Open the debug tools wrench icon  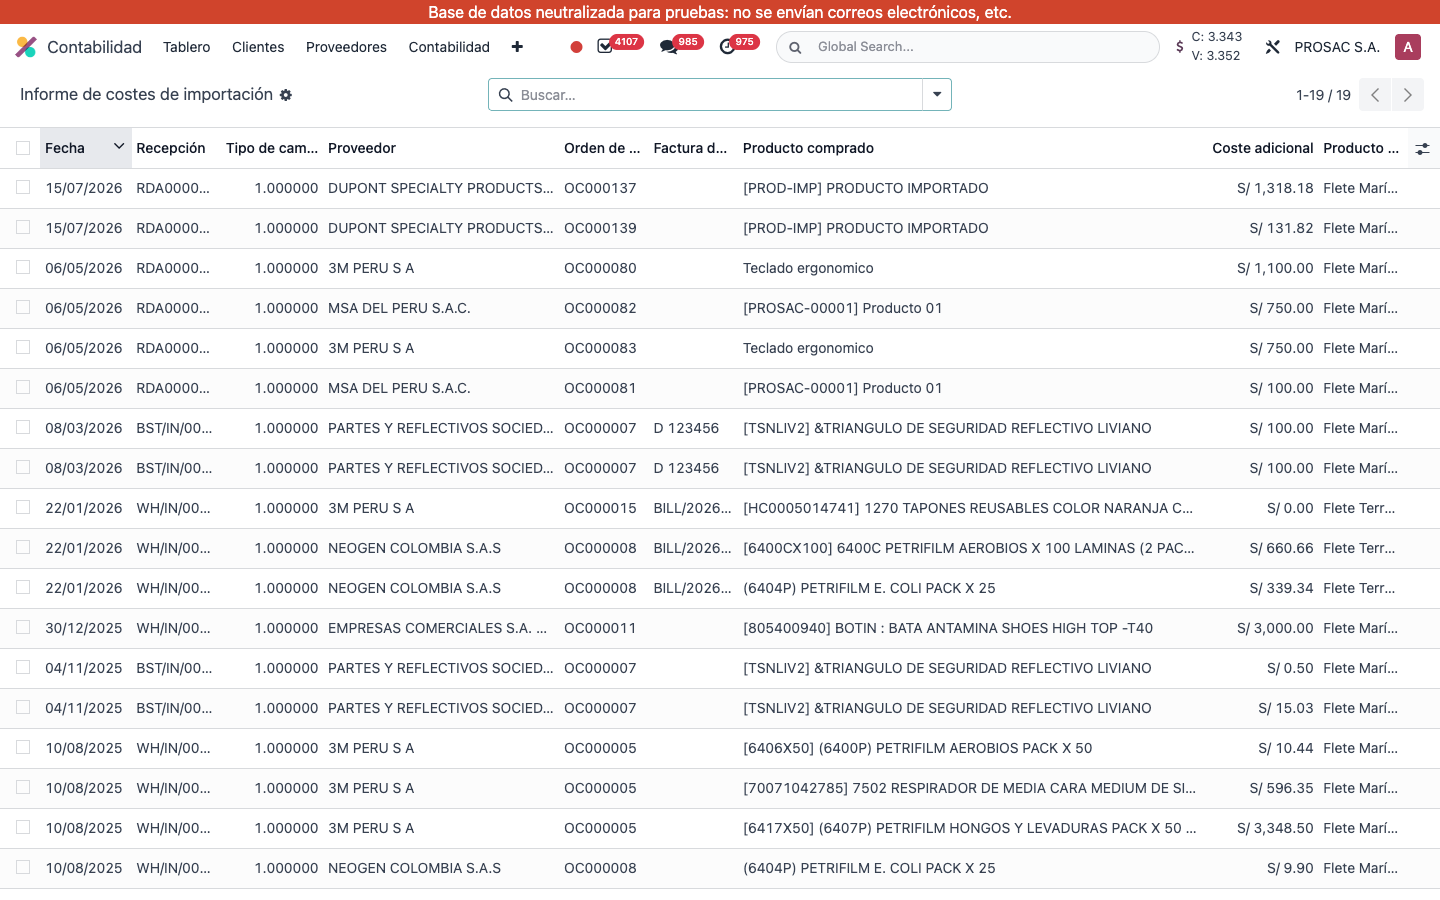[1272, 47]
